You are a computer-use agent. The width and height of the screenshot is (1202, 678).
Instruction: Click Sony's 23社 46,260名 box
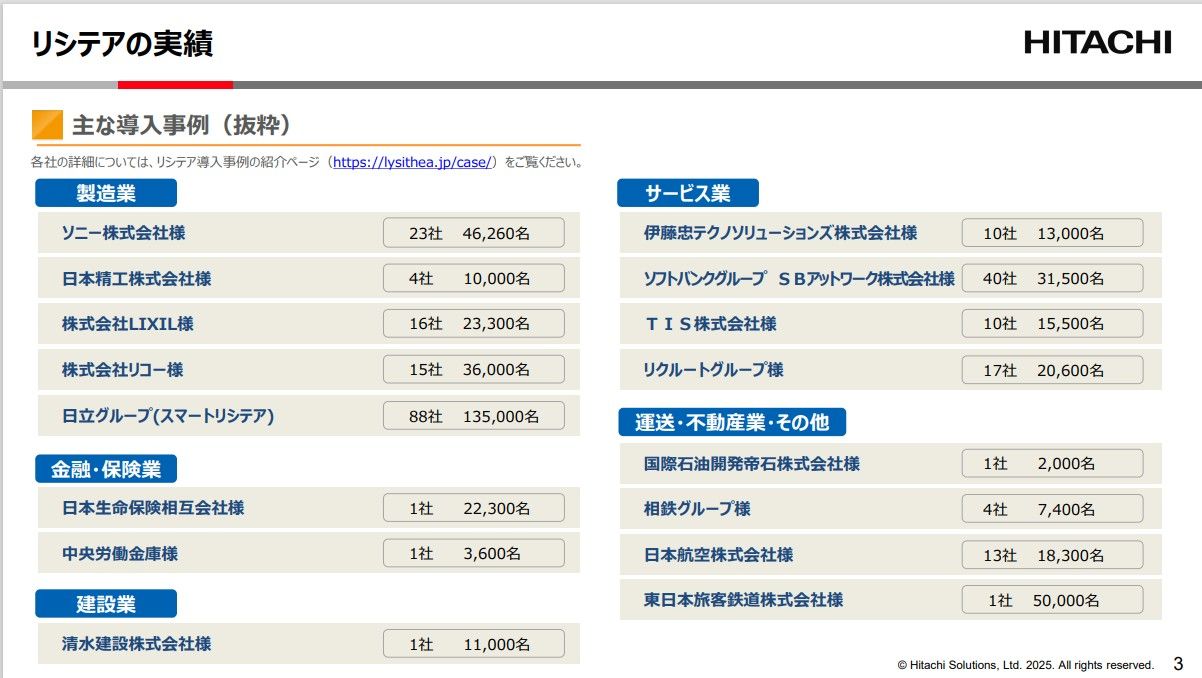click(473, 233)
